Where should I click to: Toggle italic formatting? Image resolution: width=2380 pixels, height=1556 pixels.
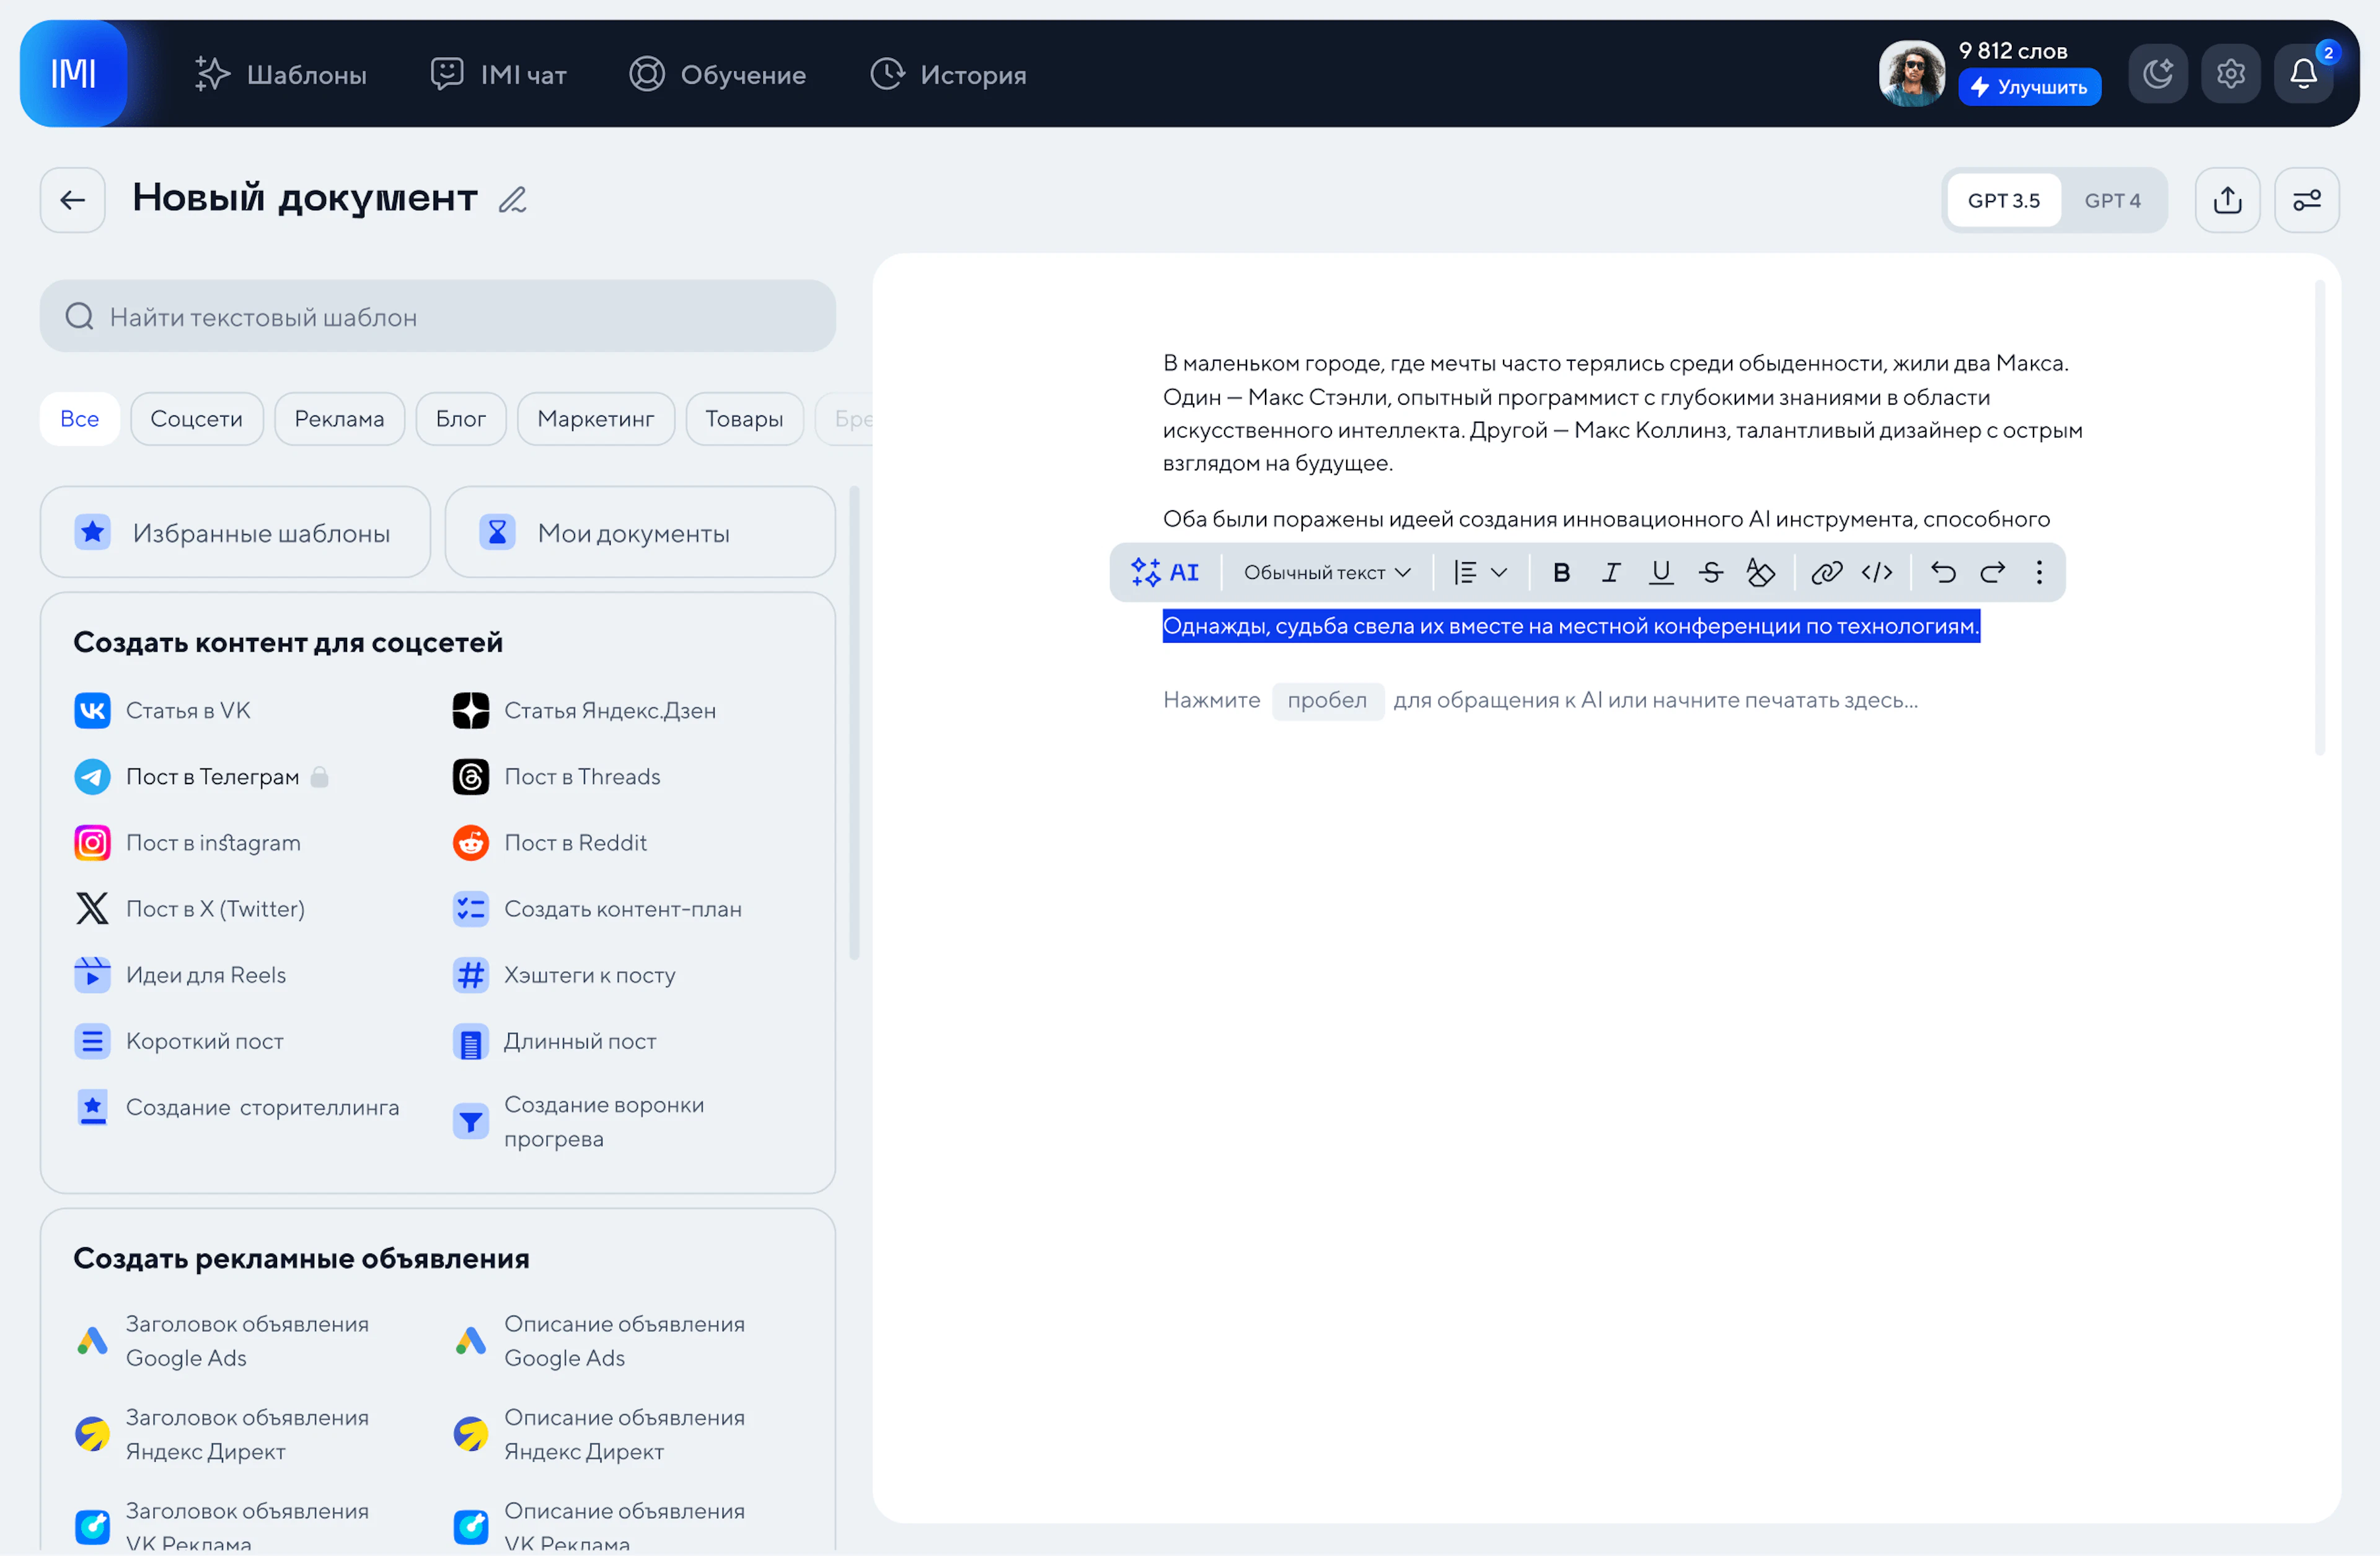pyautogui.click(x=1611, y=572)
